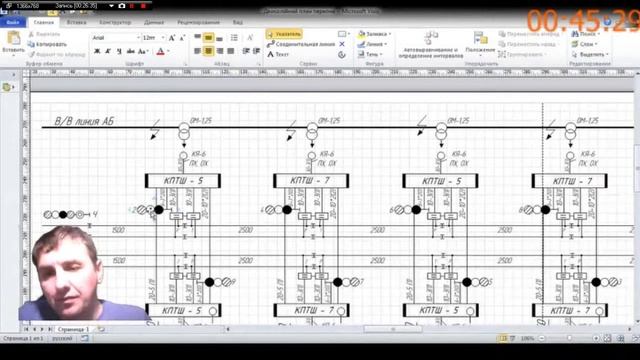Toggle bold text formatting
This screenshot has height=360, width=640.
97,51
